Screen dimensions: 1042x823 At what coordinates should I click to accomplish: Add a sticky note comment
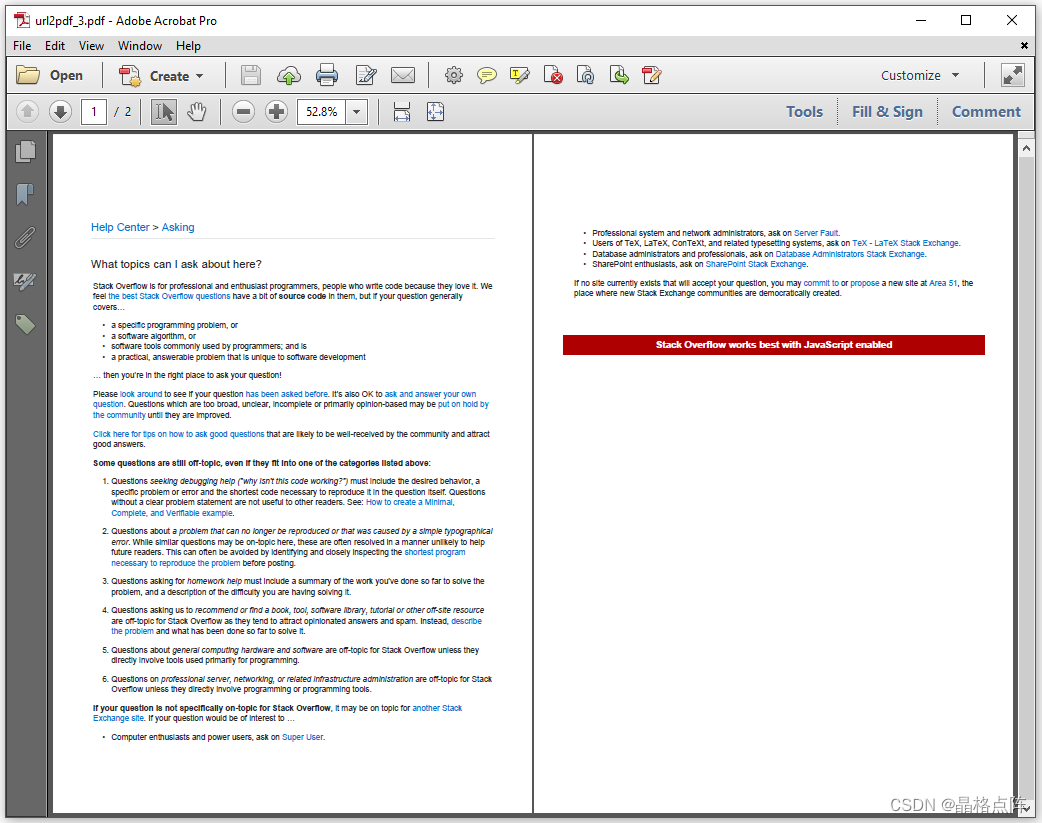[486, 75]
